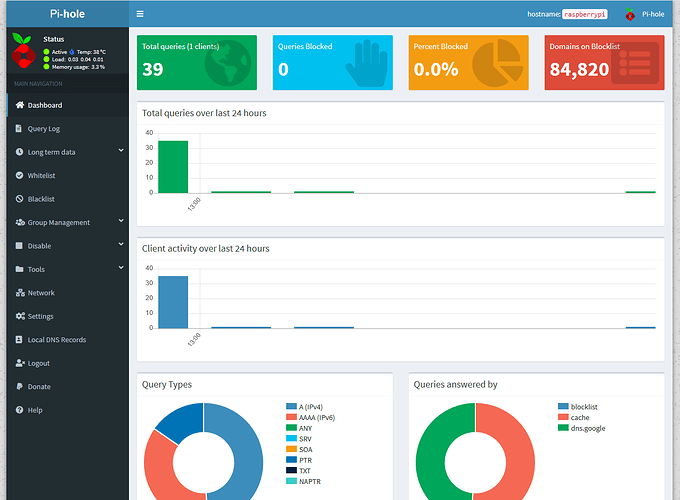Toggle the sidebar using the hamburger icon
This screenshot has width=680, height=500.
pos(140,14)
